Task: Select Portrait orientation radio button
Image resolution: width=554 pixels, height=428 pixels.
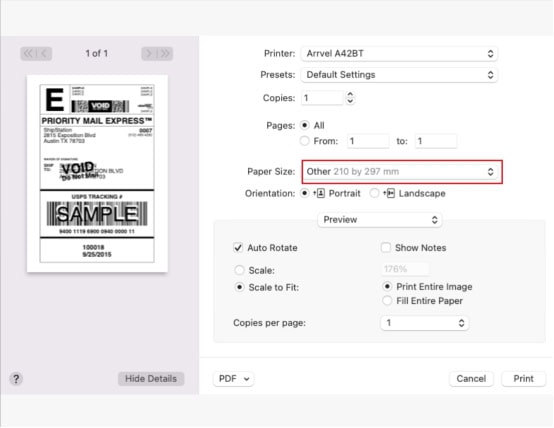Action: pyautogui.click(x=304, y=193)
